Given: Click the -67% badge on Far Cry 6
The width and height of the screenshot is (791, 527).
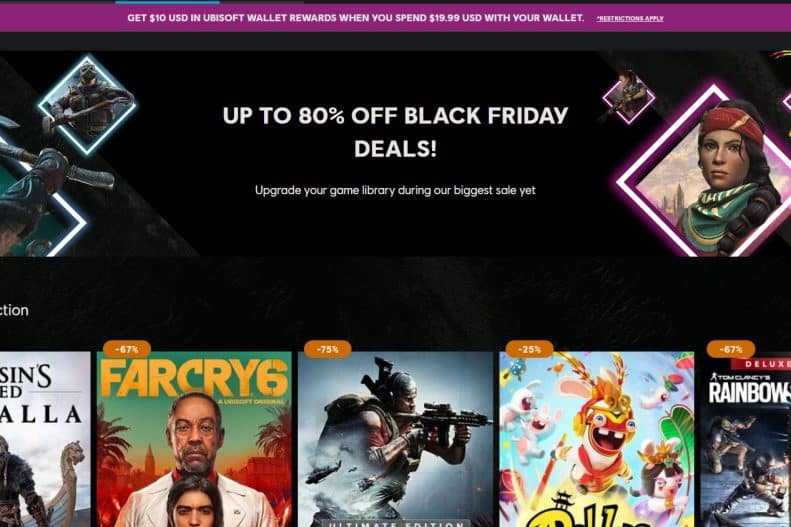Looking at the screenshot, I should pyautogui.click(x=127, y=349).
